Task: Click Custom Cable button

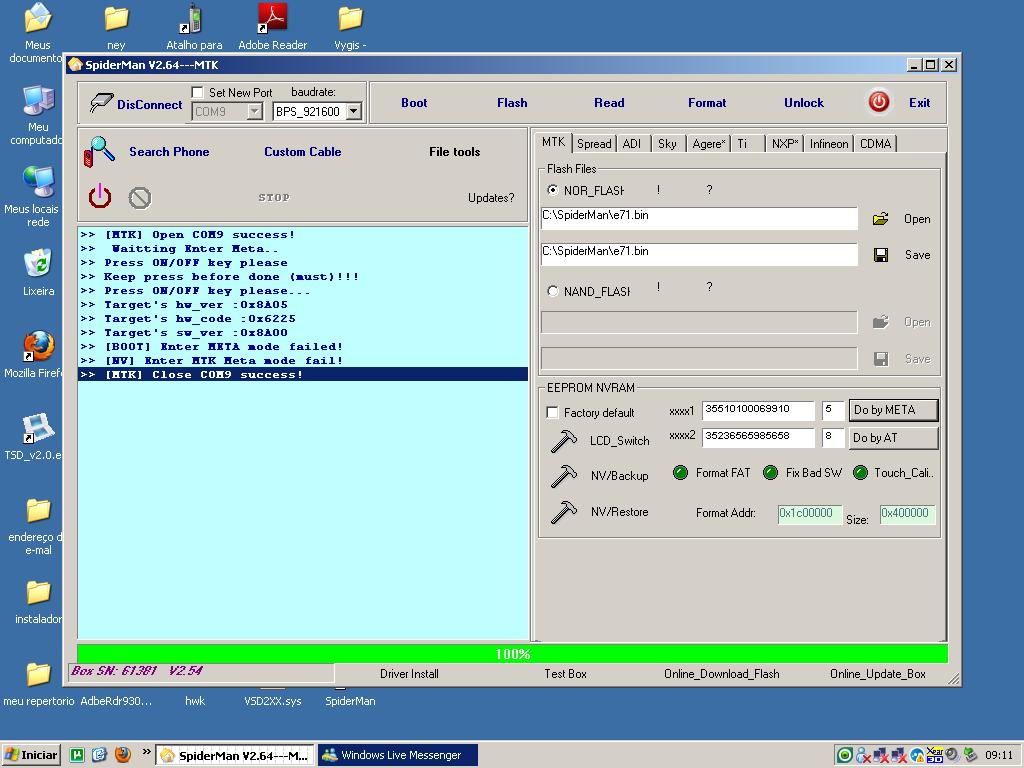Action: (303, 152)
